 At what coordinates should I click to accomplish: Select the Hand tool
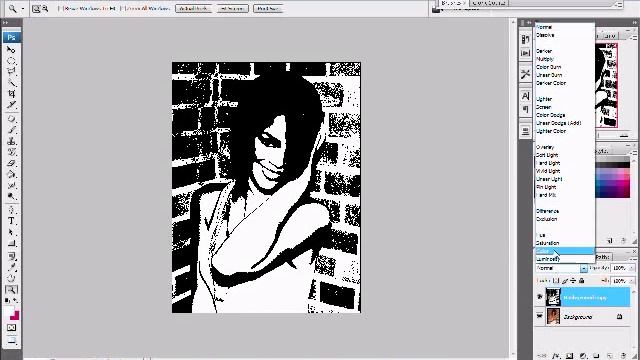click(11, 279)
